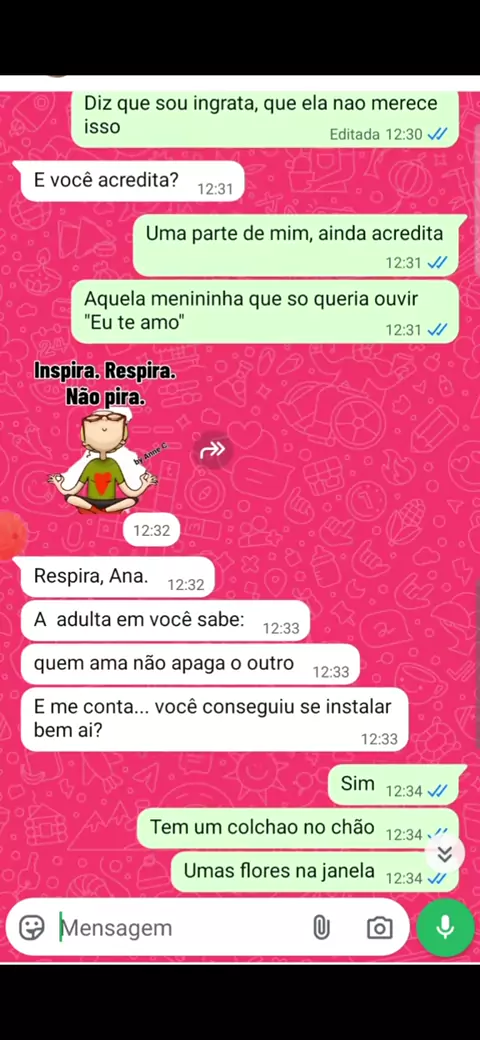Select 'Aquela menininha' message bubble
480x1040 pixels.
(265, 312)
